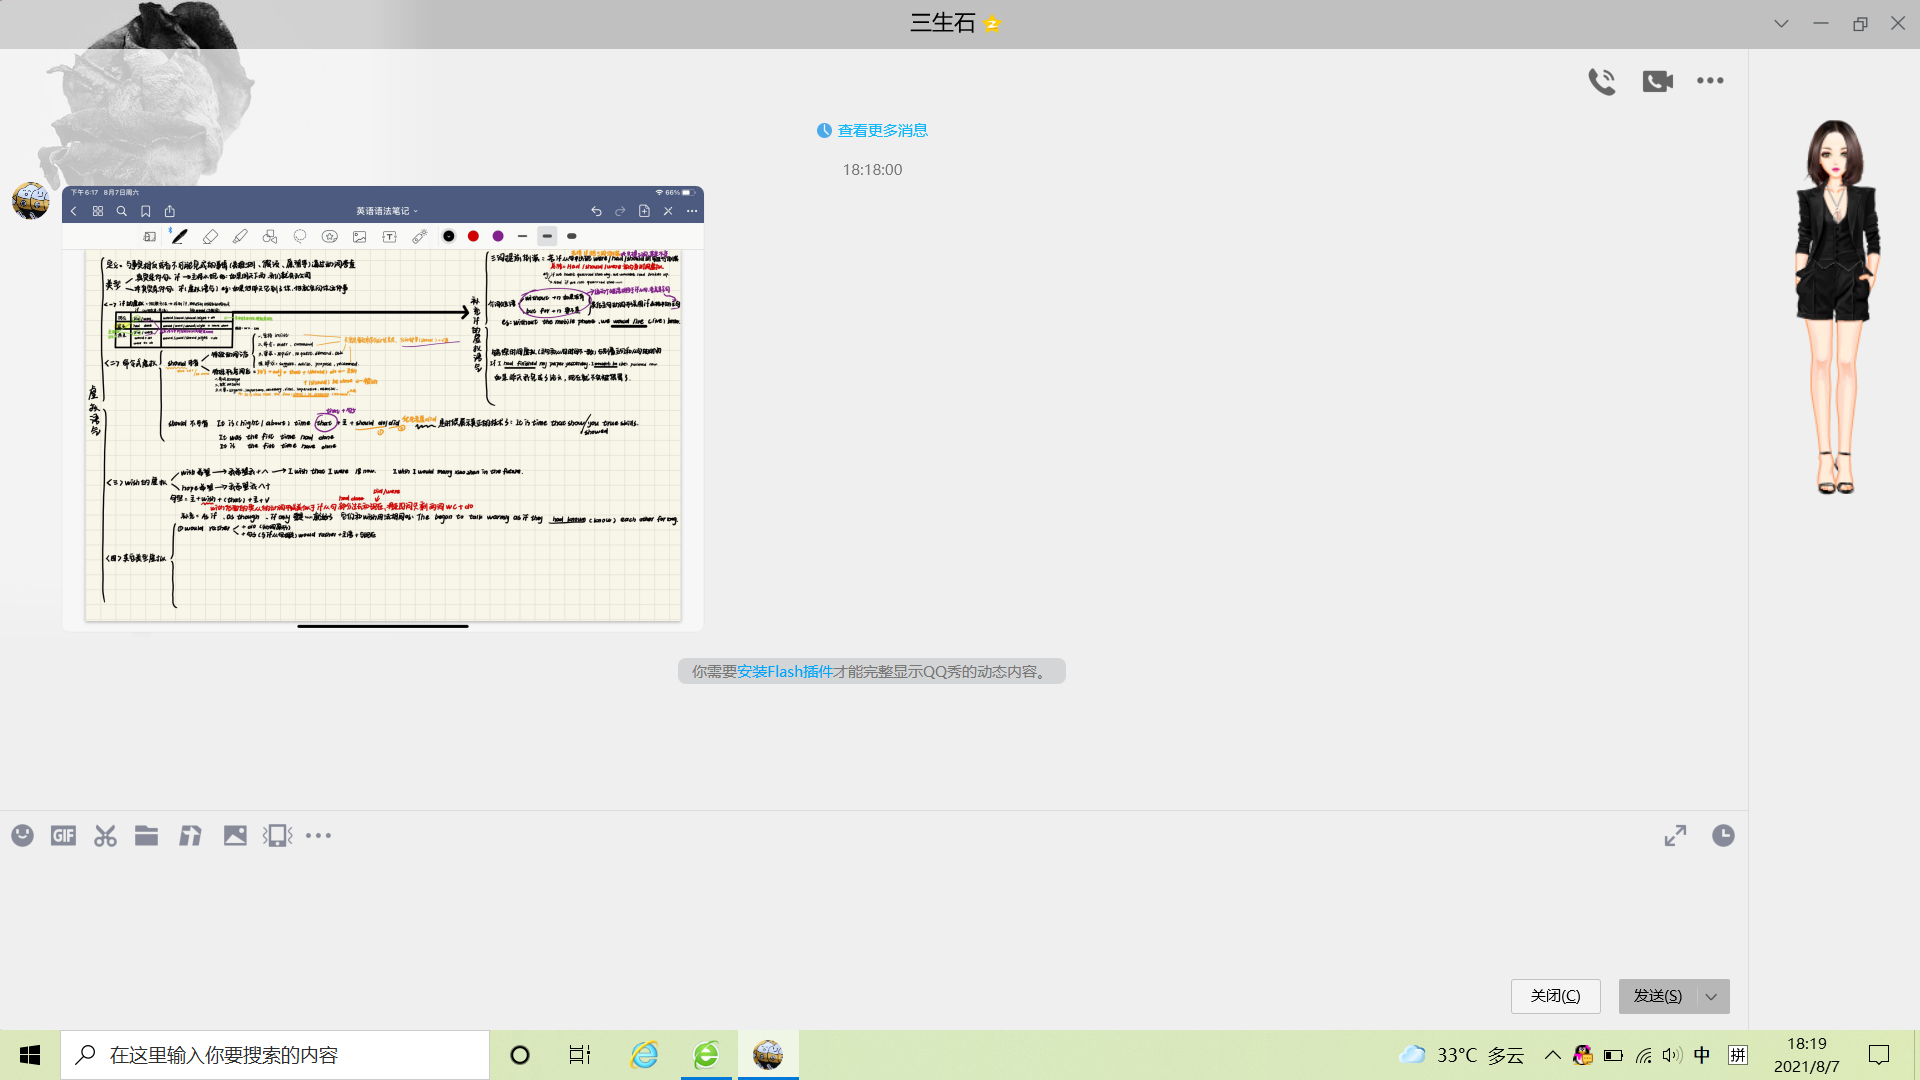
Task: Toggle the Chinese input mode indicator in tray
Action: pos(1701,1055)
